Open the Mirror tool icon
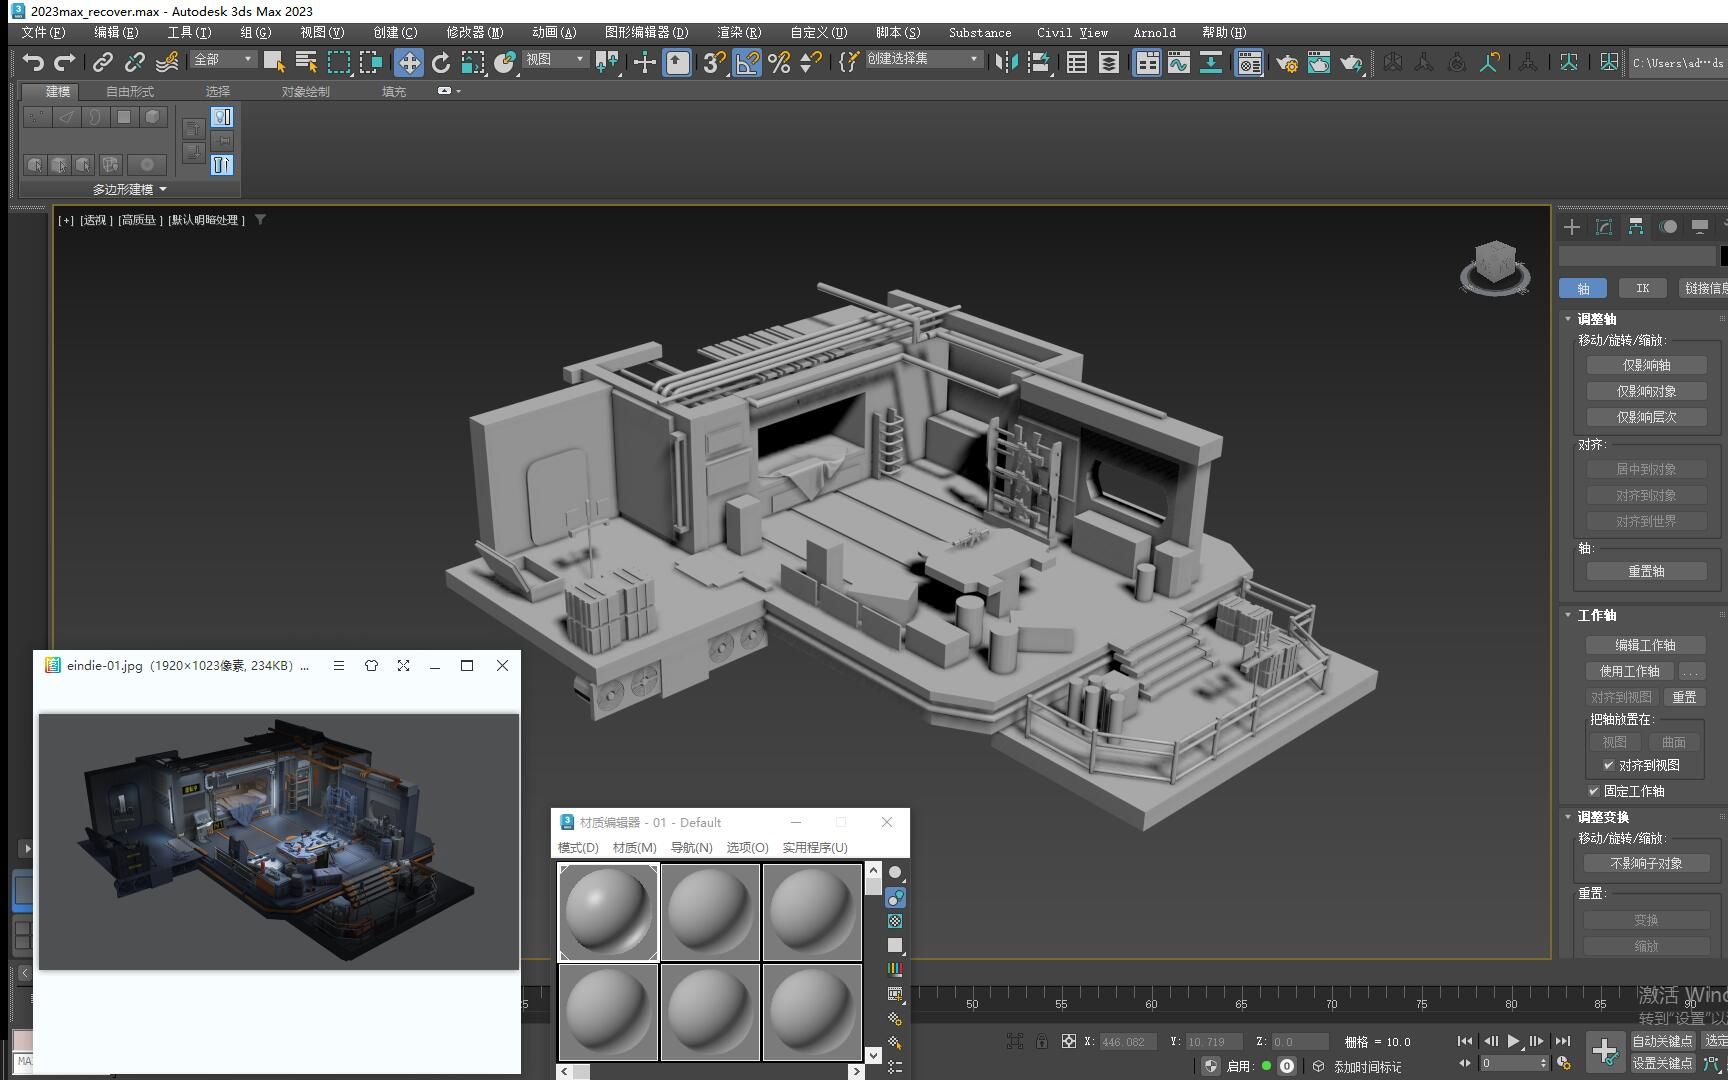Image resolution: width=1728 pixels, height=1080 pixels. pyautogui.click(x=1005, y=62)
